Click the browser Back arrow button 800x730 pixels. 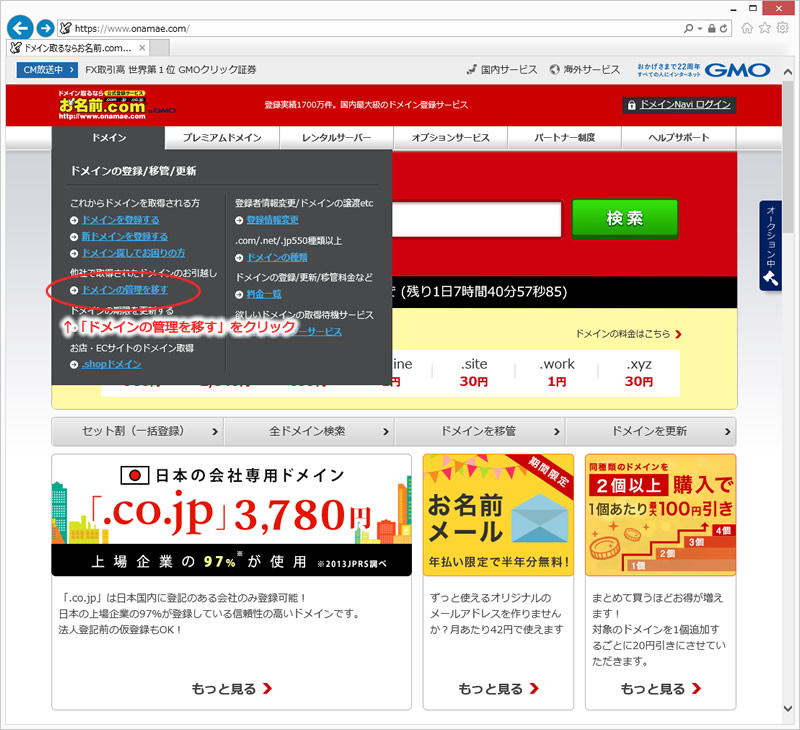(x=20, y=28)
